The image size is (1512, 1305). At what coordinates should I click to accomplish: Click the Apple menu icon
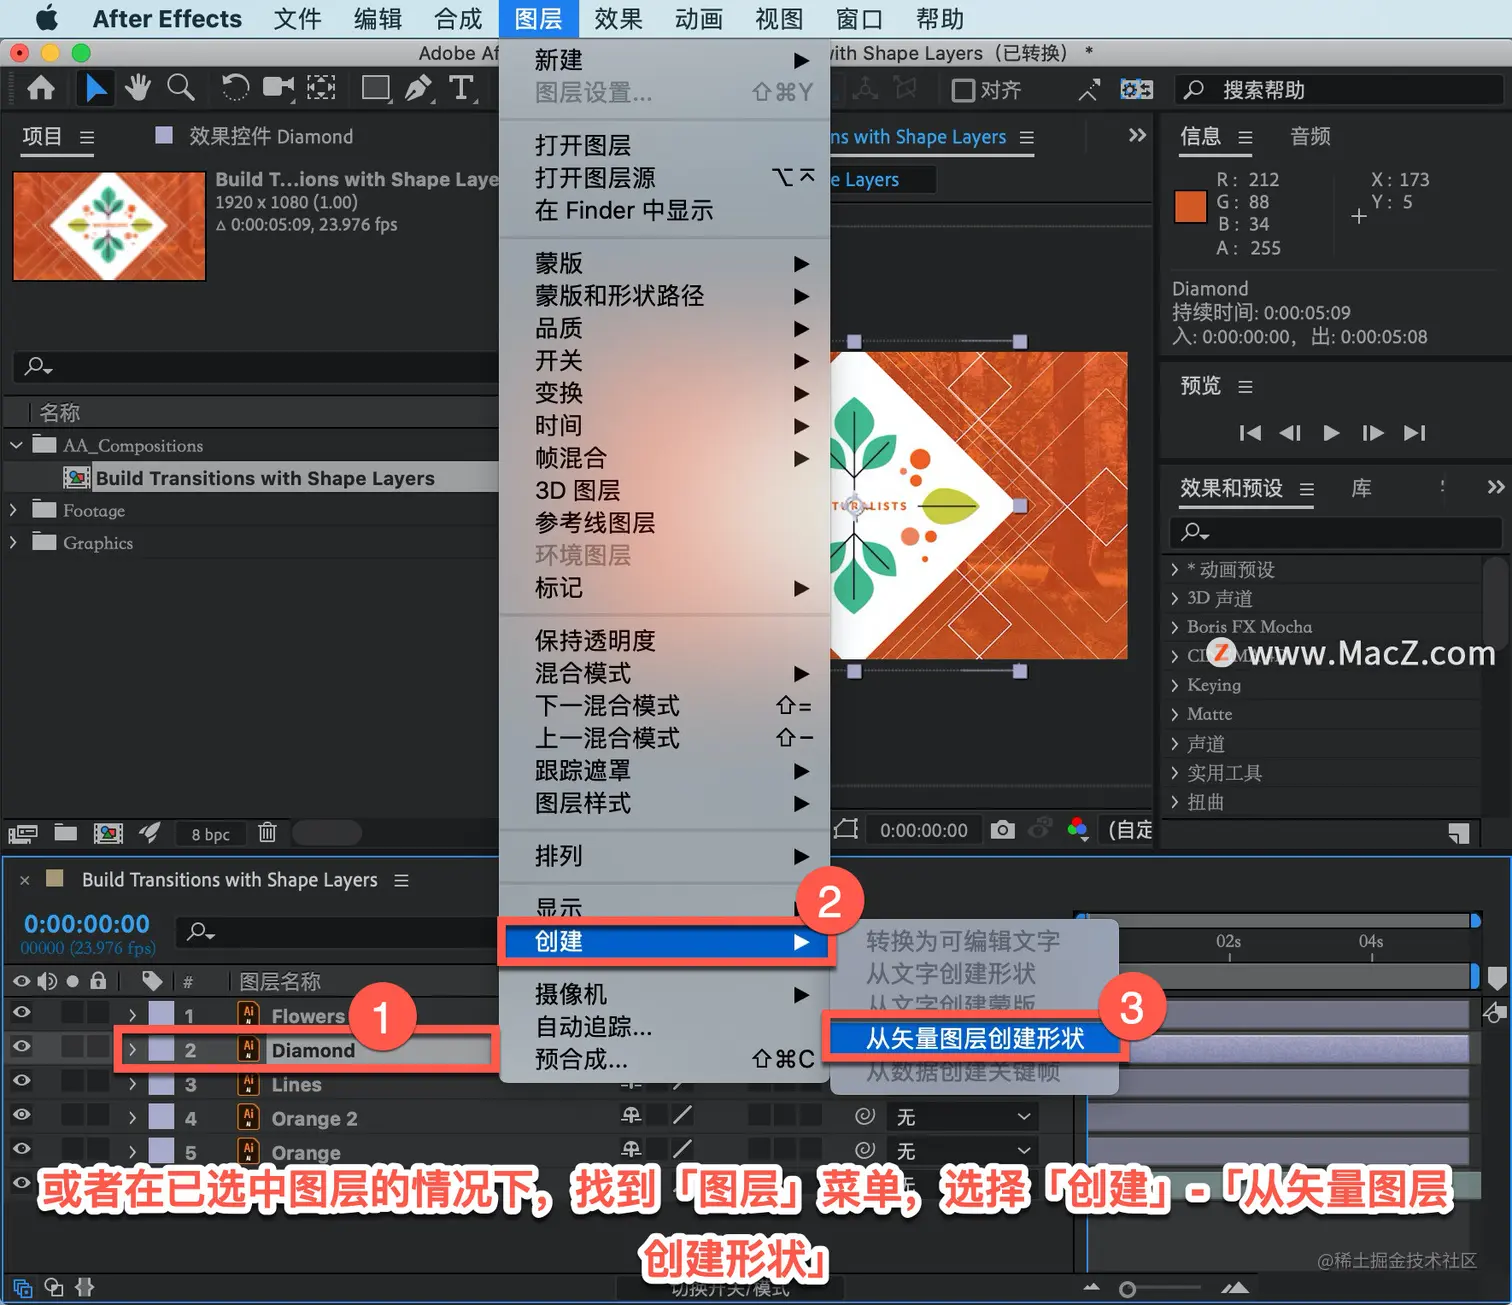[x=46, y=18]
